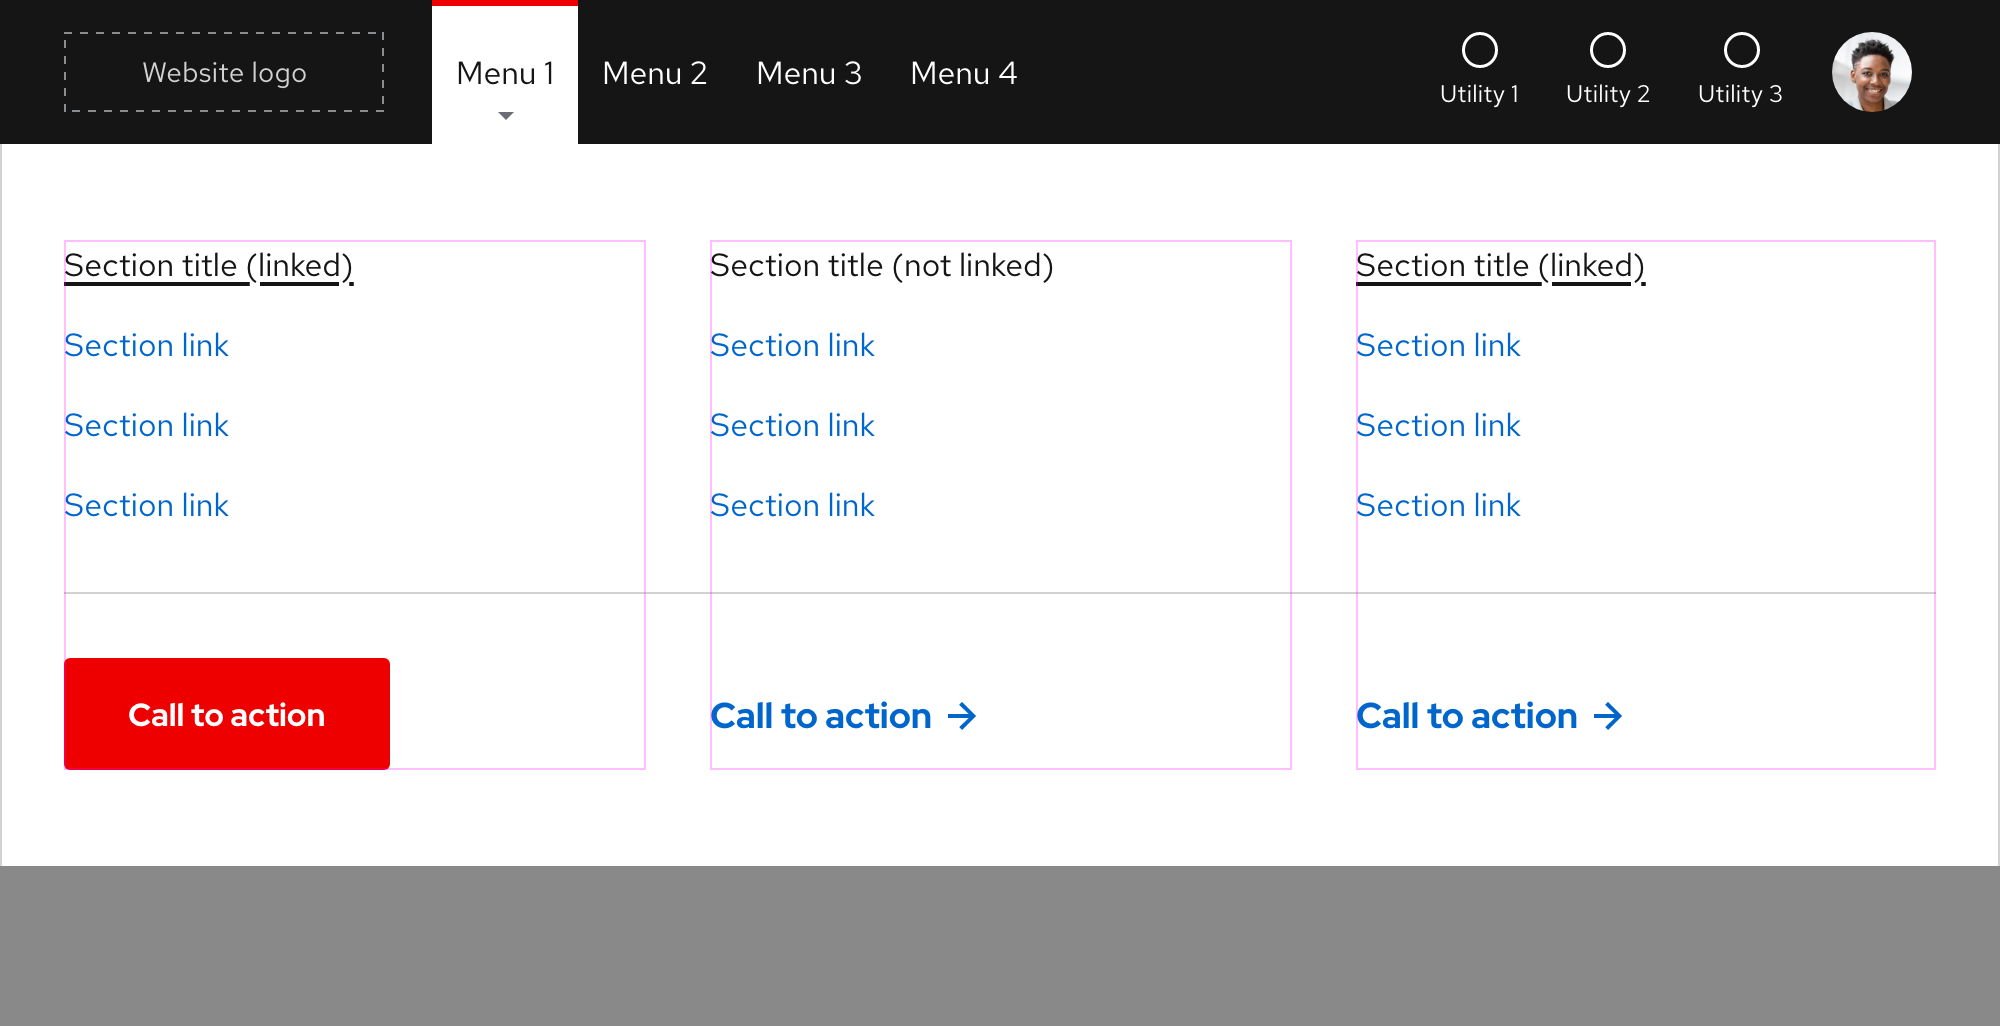This screenshot has height=1026, width=2000.
Task: Click the Website logo placeholder
Action: [224, 72]
